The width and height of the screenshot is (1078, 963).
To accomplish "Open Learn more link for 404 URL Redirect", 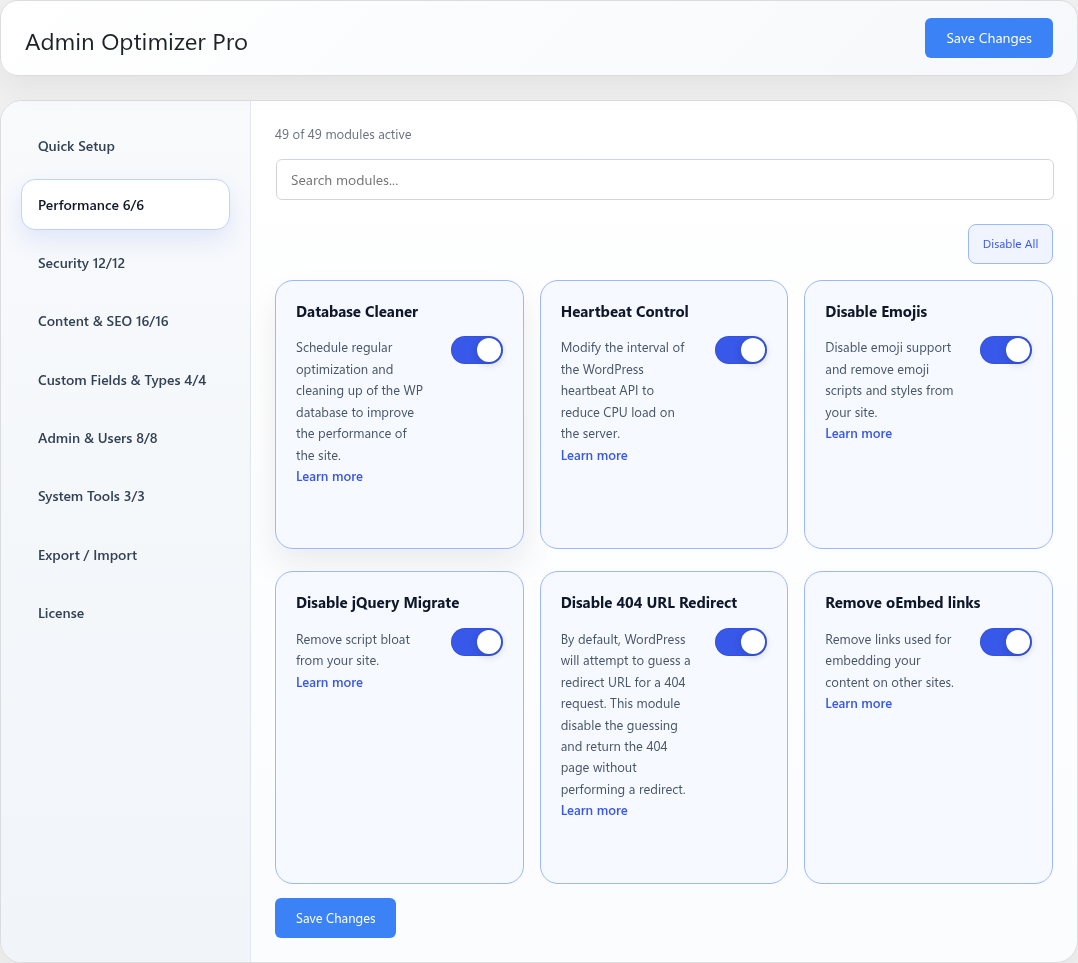I will (x=594, y=810).
